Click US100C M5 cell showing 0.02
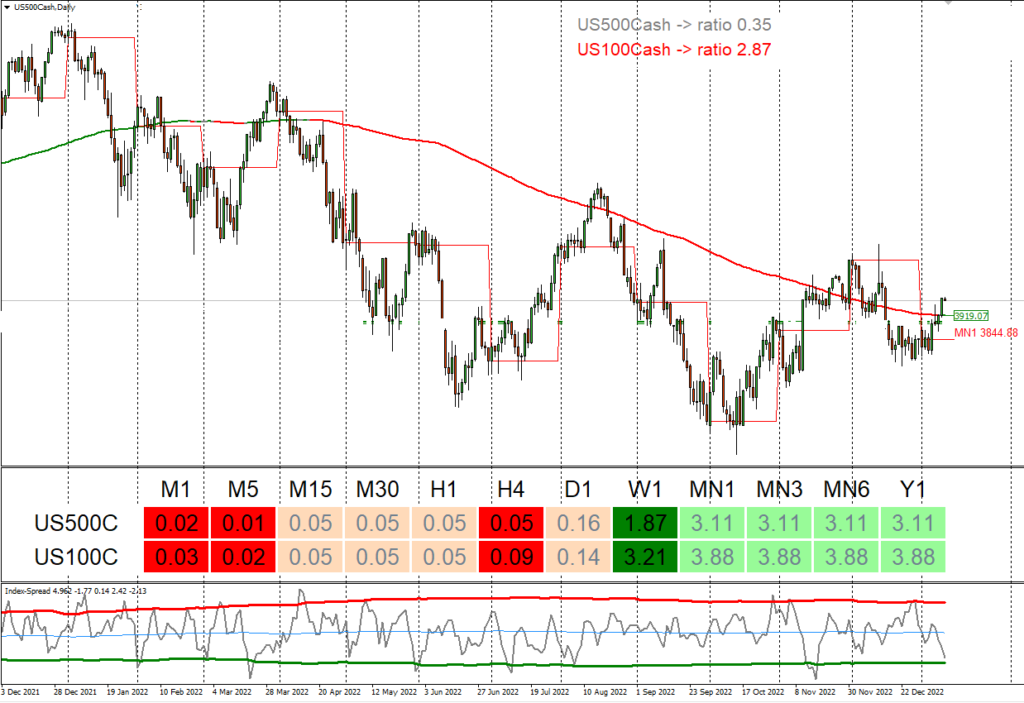1024x703 pixels. (244, 557)
